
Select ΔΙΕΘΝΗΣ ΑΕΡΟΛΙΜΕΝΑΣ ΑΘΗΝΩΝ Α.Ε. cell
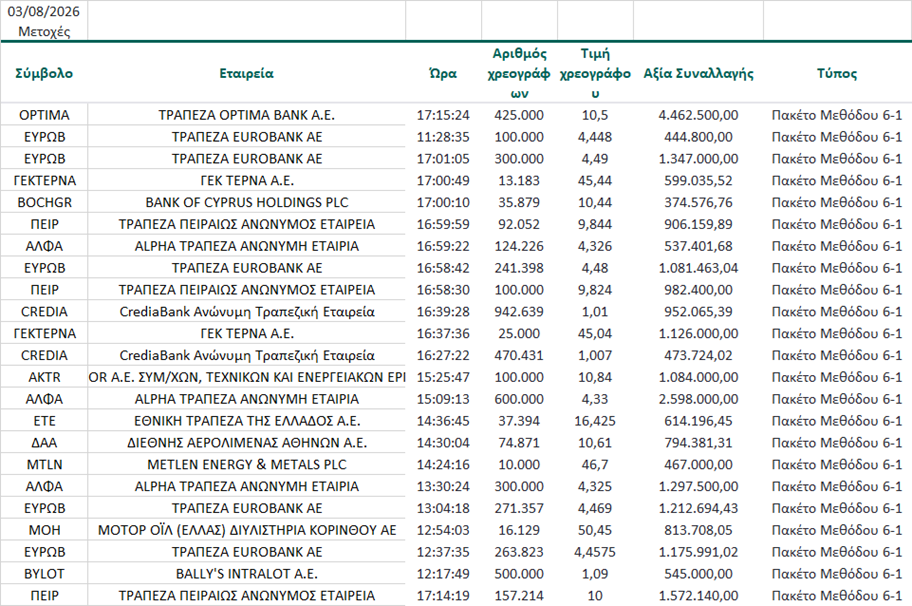pyautogui.click(x=247, y=443)
